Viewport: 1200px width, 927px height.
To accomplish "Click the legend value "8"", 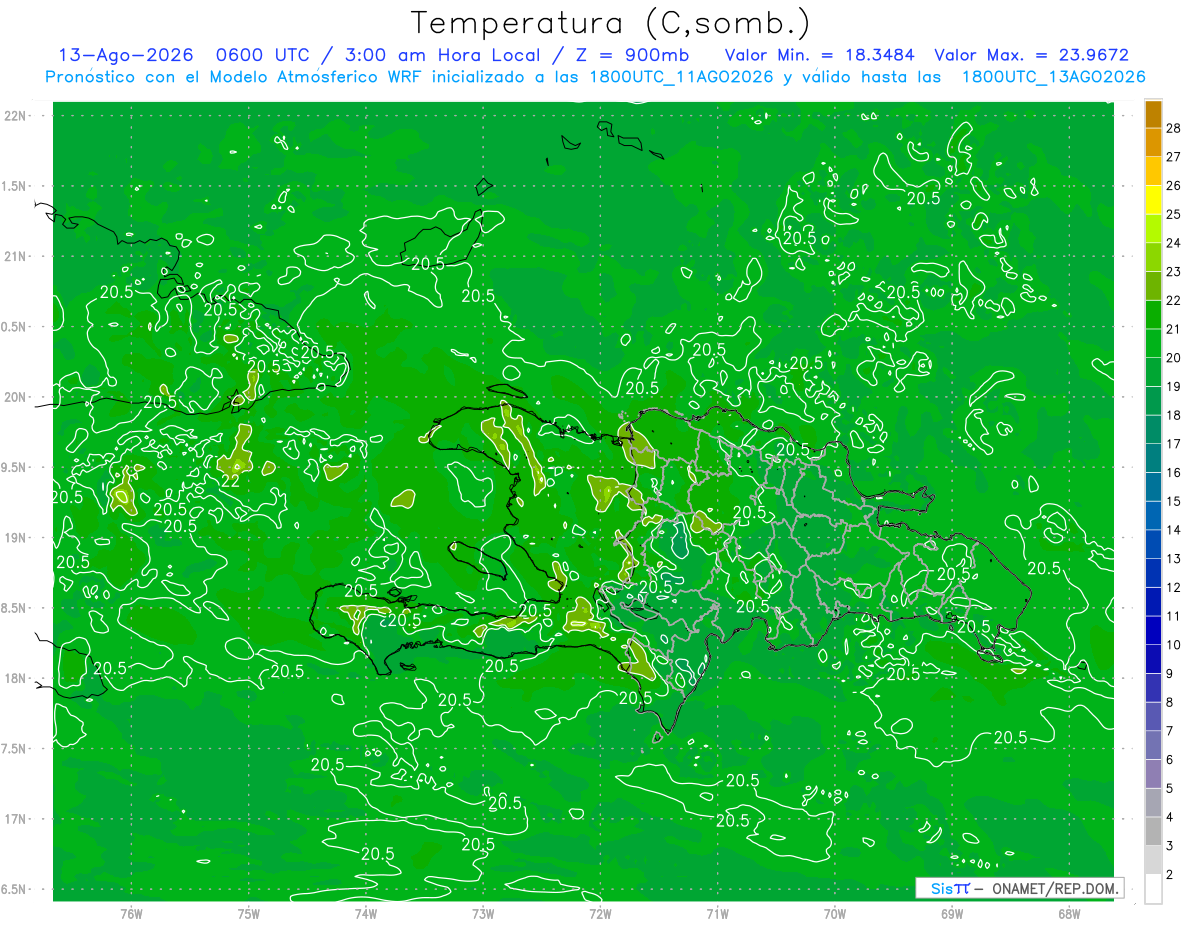I will [x=1171, y=703].
